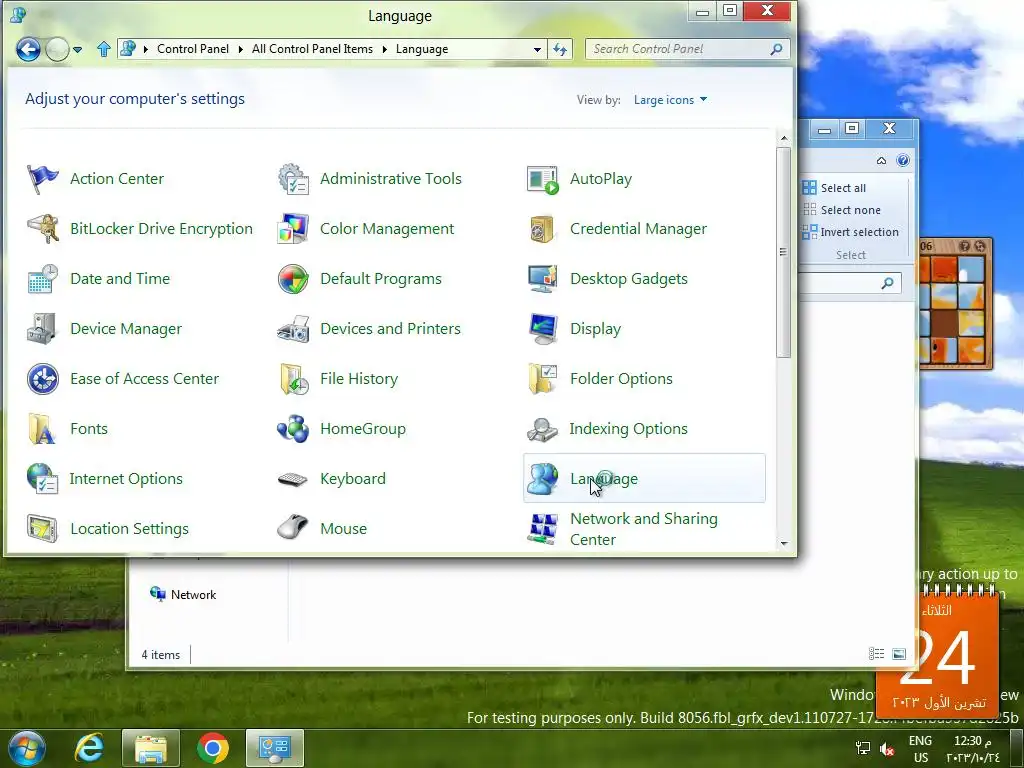
Task: Open the File History folder icon
Action: tap(293, 379)
